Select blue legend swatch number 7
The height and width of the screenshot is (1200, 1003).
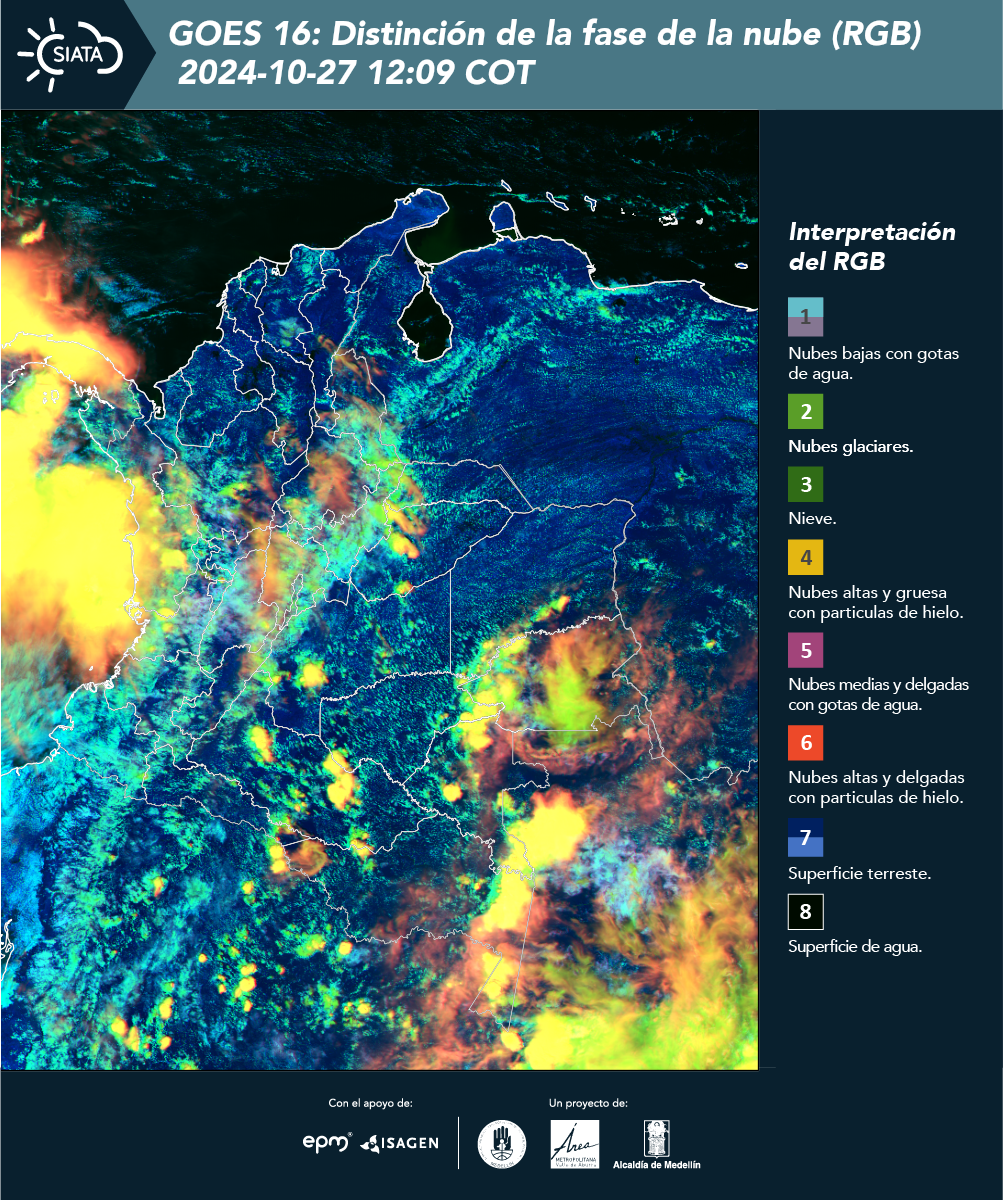click(x=805, y=837)
